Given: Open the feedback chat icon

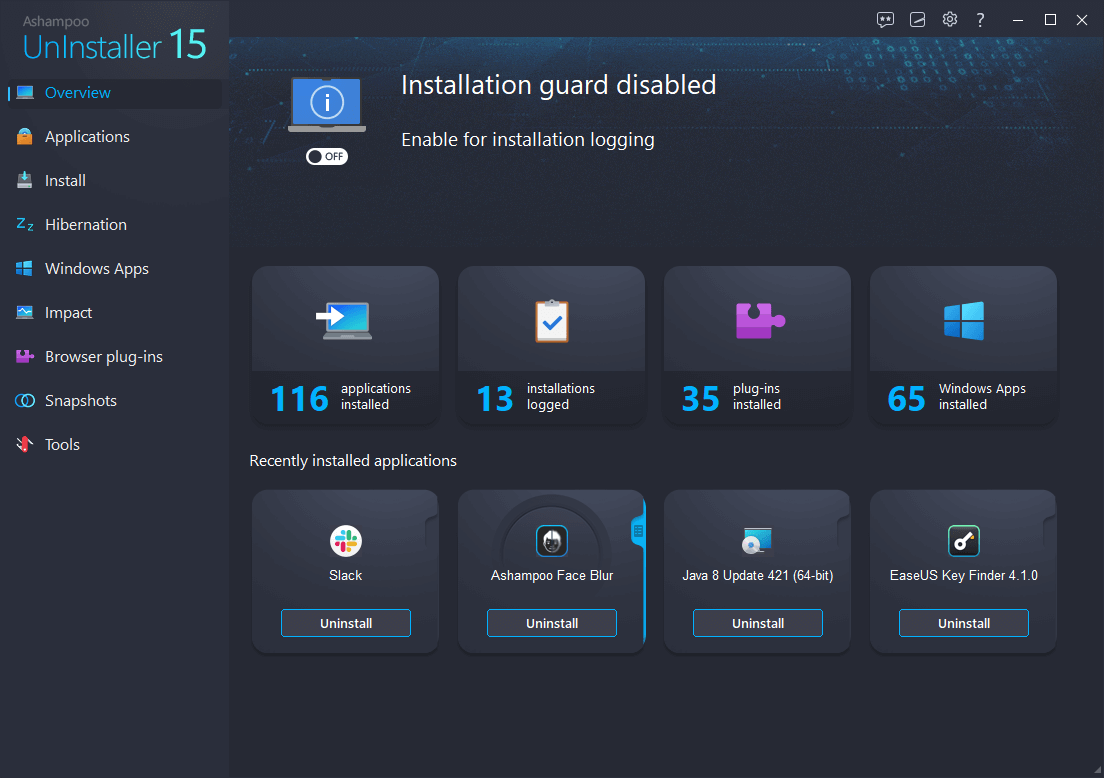Looking at the screenshot, I should point(885,19).
